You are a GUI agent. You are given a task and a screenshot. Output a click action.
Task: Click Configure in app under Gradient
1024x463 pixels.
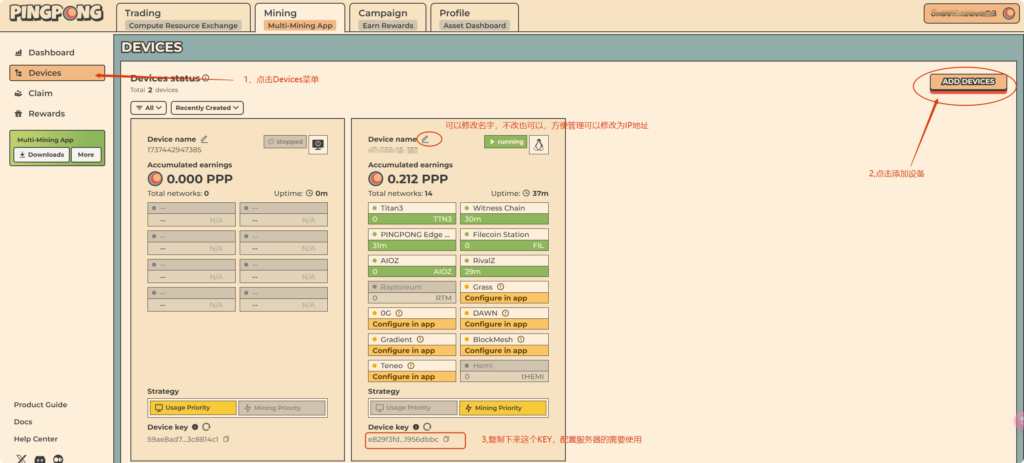(412, 350)
